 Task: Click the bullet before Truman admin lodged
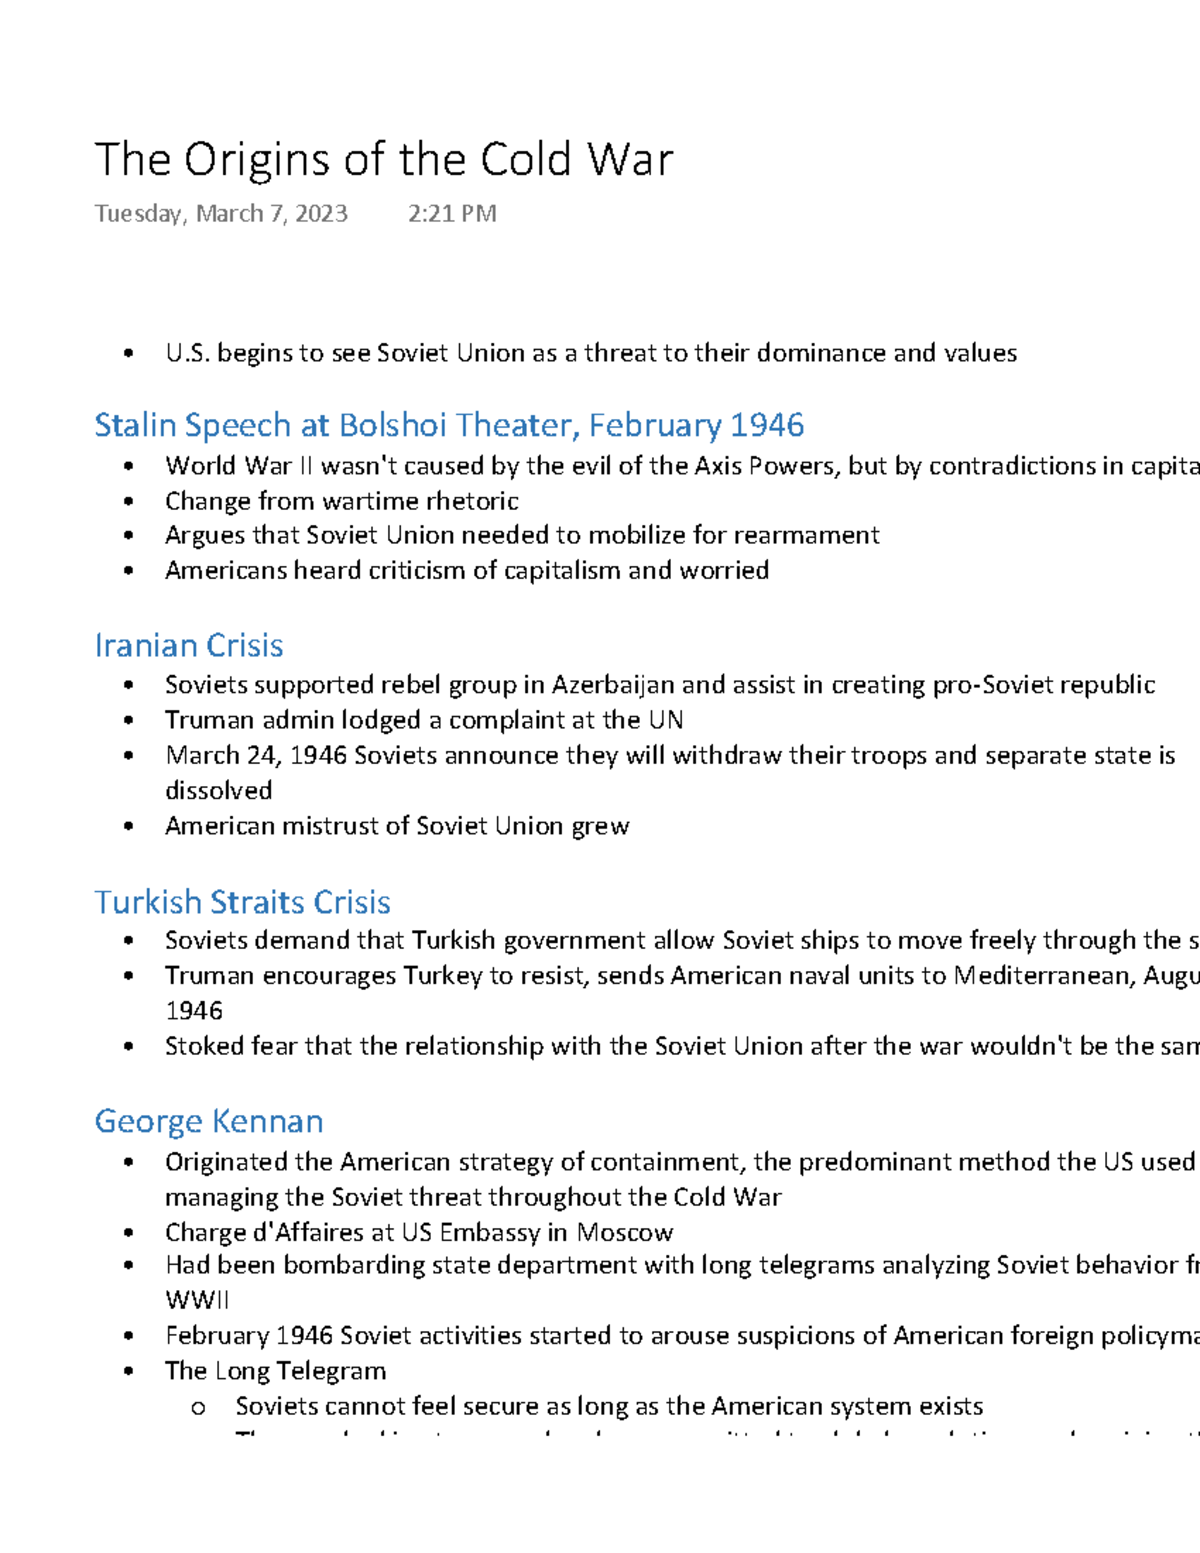(x=128, y=720)
